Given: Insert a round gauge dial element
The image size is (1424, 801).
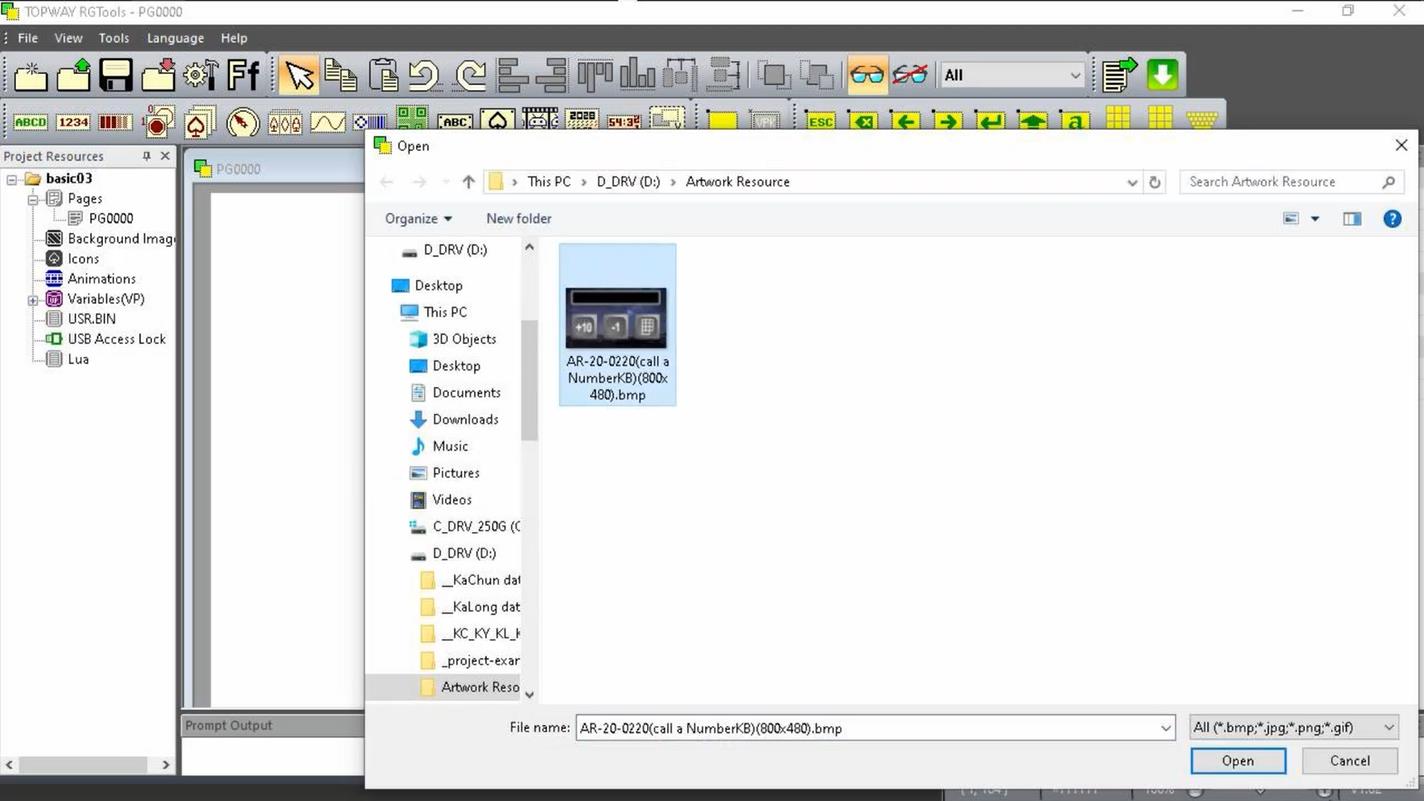Looking at the screenshot, I should click(243, 122).
